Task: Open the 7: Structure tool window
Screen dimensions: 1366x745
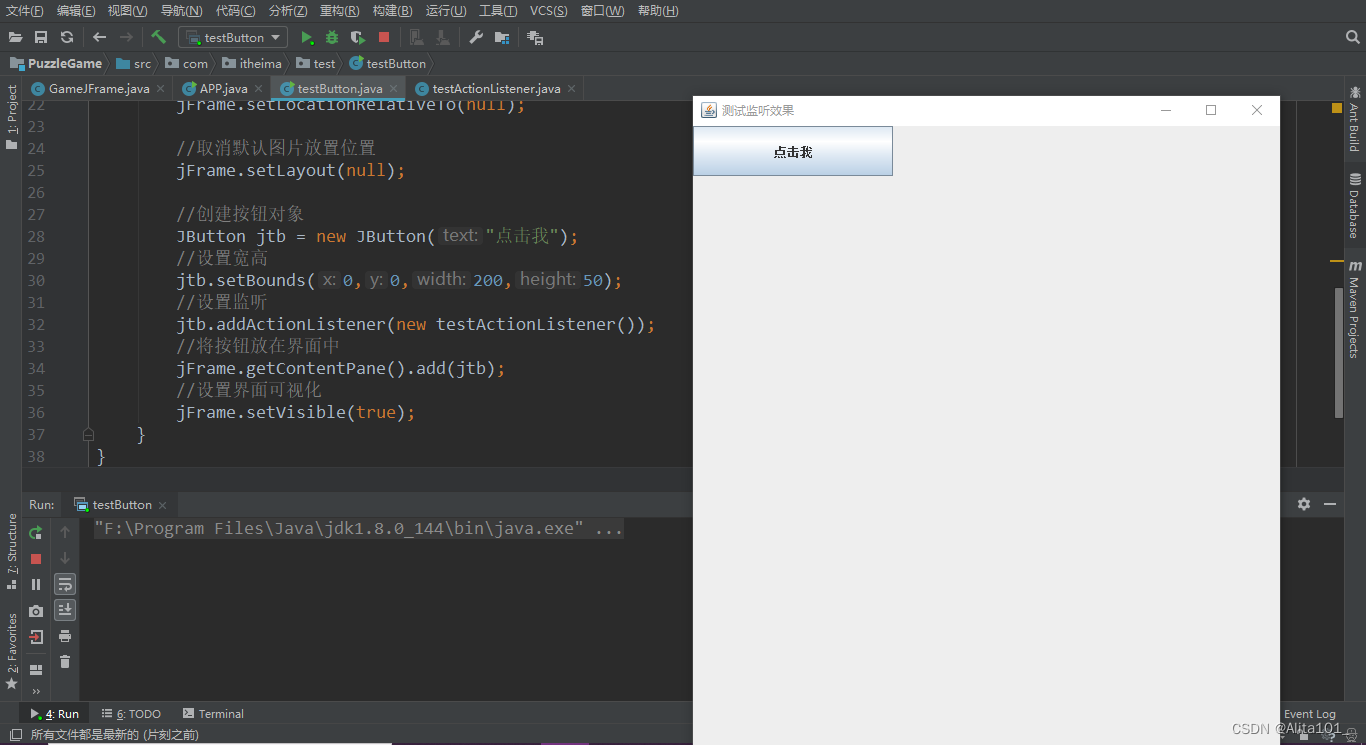Action: tap(12, 551)
